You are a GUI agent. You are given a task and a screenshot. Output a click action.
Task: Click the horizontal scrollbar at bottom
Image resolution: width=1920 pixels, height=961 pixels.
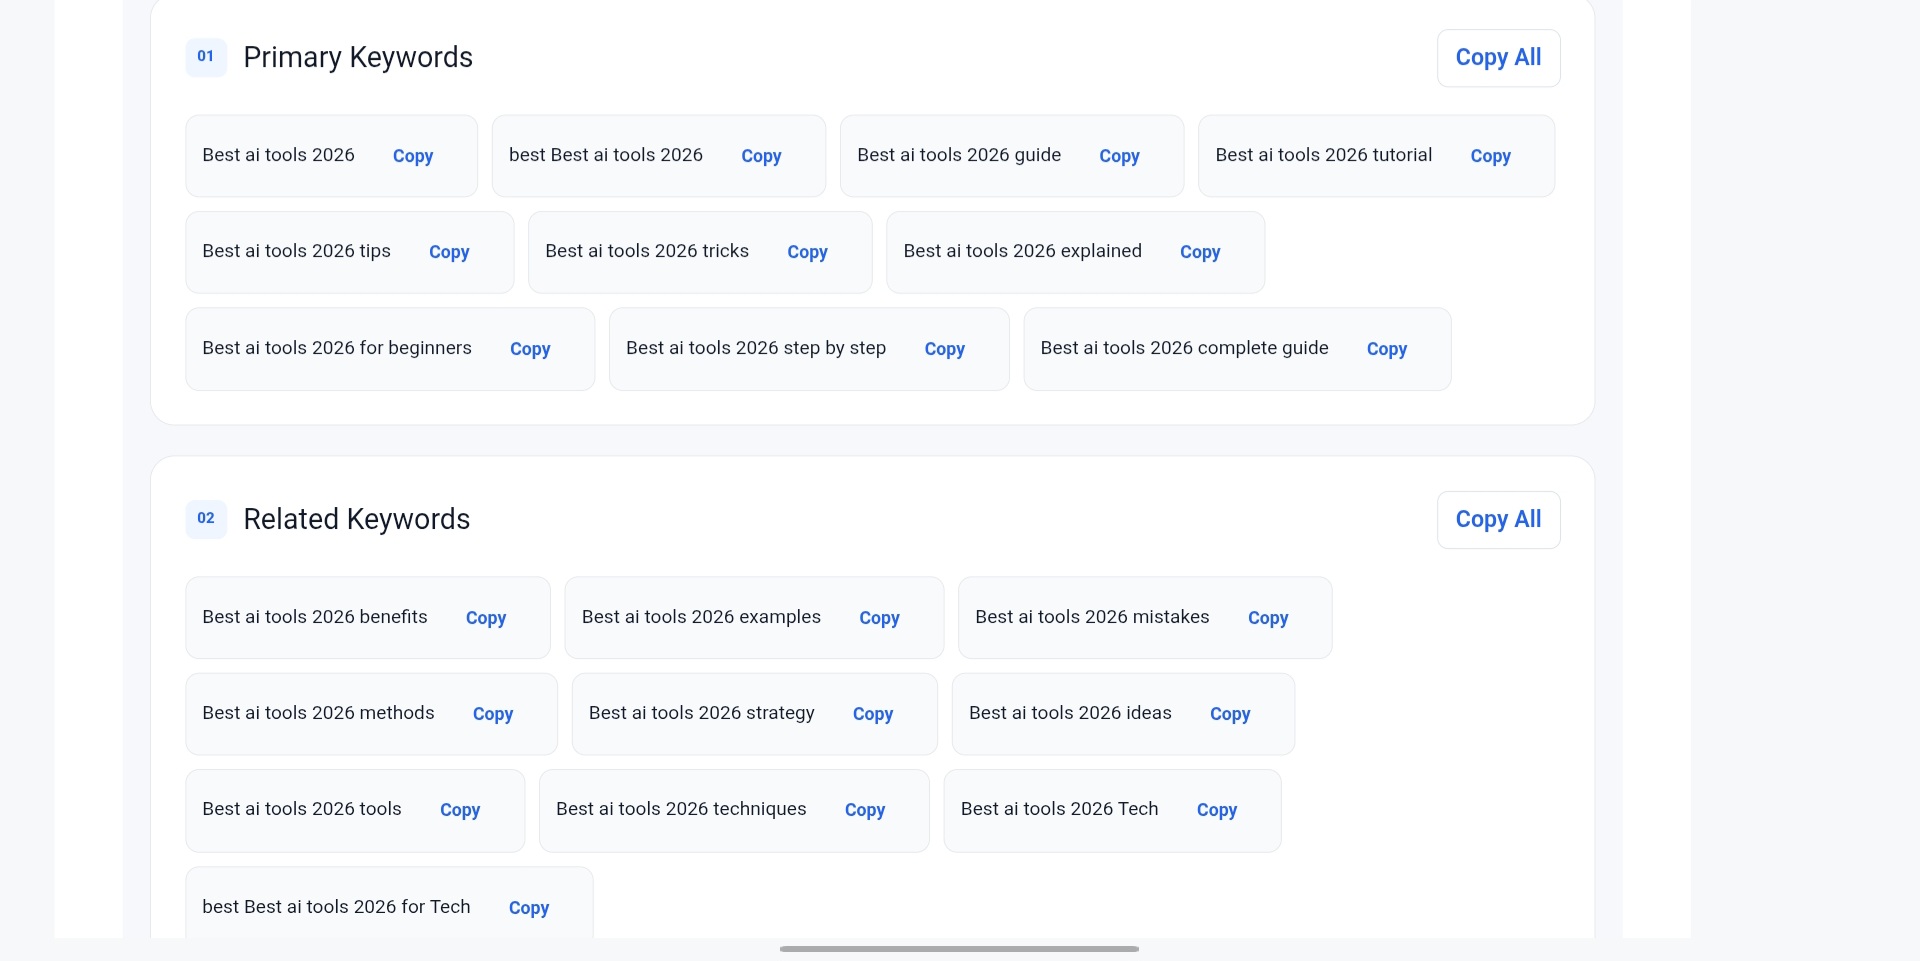pyautogui.click(x=959, y=949)
